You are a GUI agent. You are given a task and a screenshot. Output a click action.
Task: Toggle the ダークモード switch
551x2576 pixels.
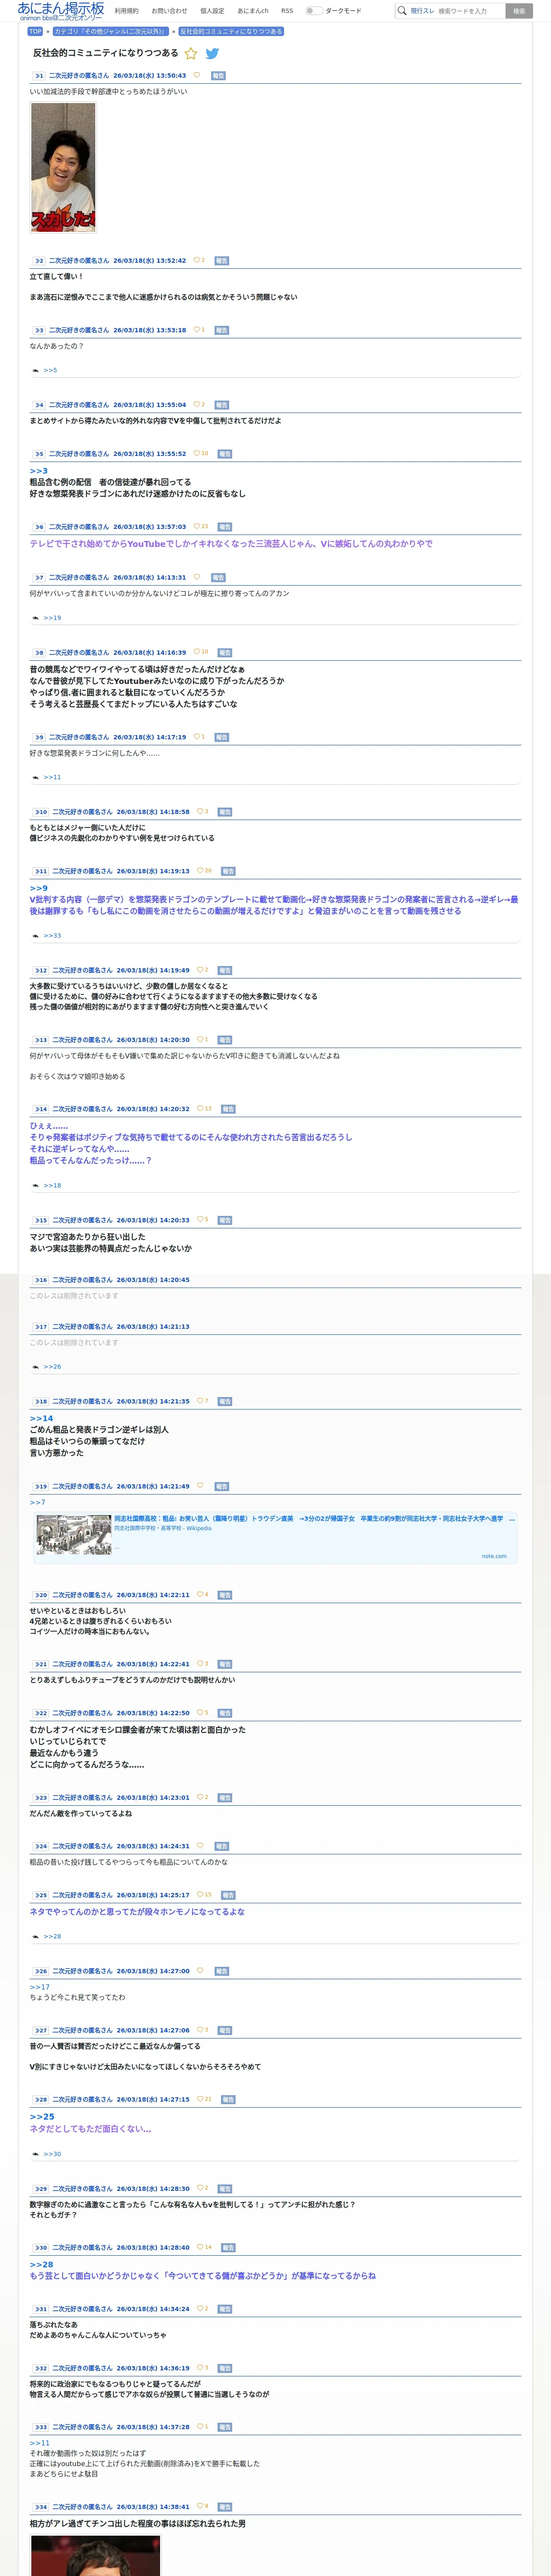tap(314, 11)
